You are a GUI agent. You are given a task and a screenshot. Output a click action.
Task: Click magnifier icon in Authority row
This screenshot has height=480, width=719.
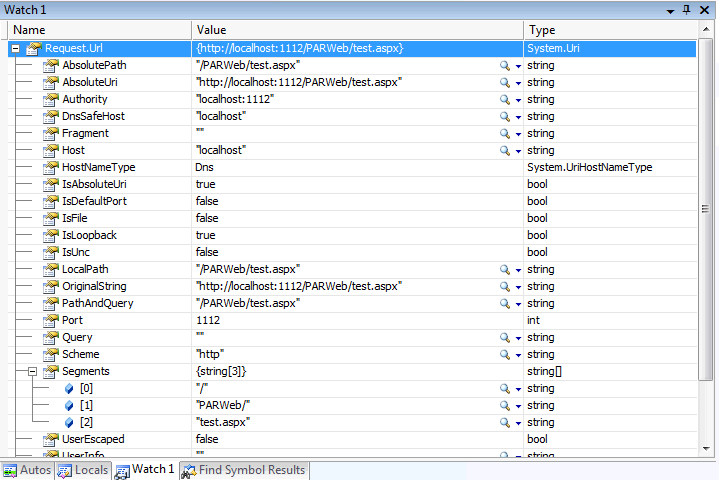[505, 99]
